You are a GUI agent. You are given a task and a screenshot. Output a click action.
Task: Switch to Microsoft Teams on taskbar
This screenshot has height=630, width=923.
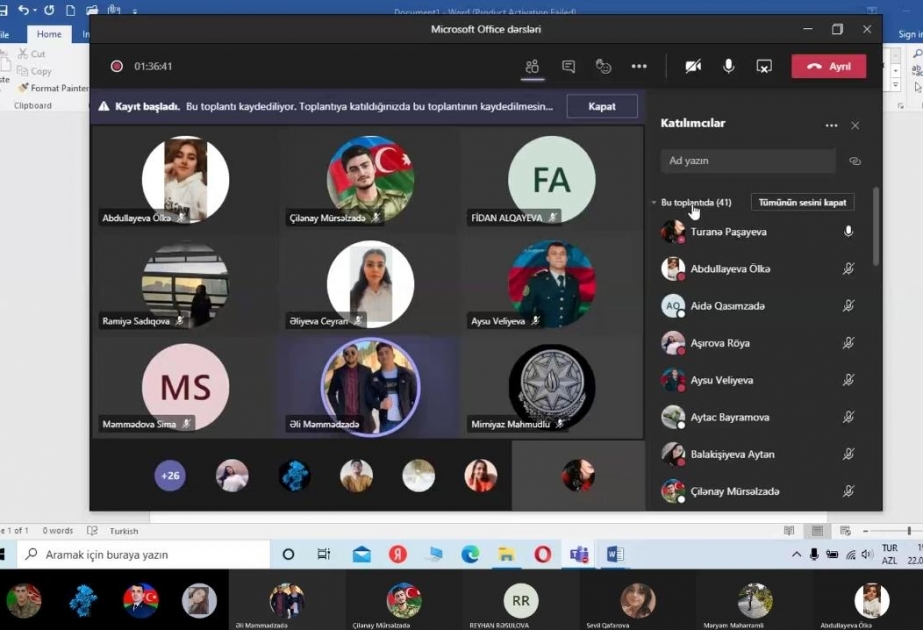[x=579, y=554]
